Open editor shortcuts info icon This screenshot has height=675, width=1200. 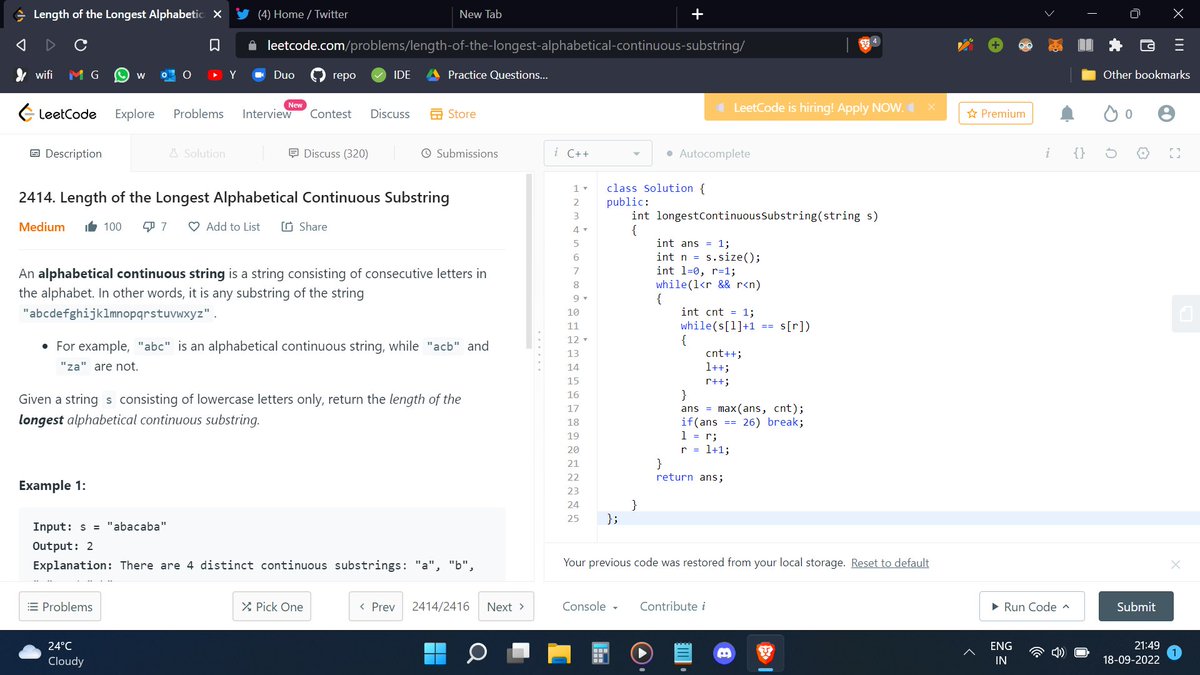[x=1047, y=154]
